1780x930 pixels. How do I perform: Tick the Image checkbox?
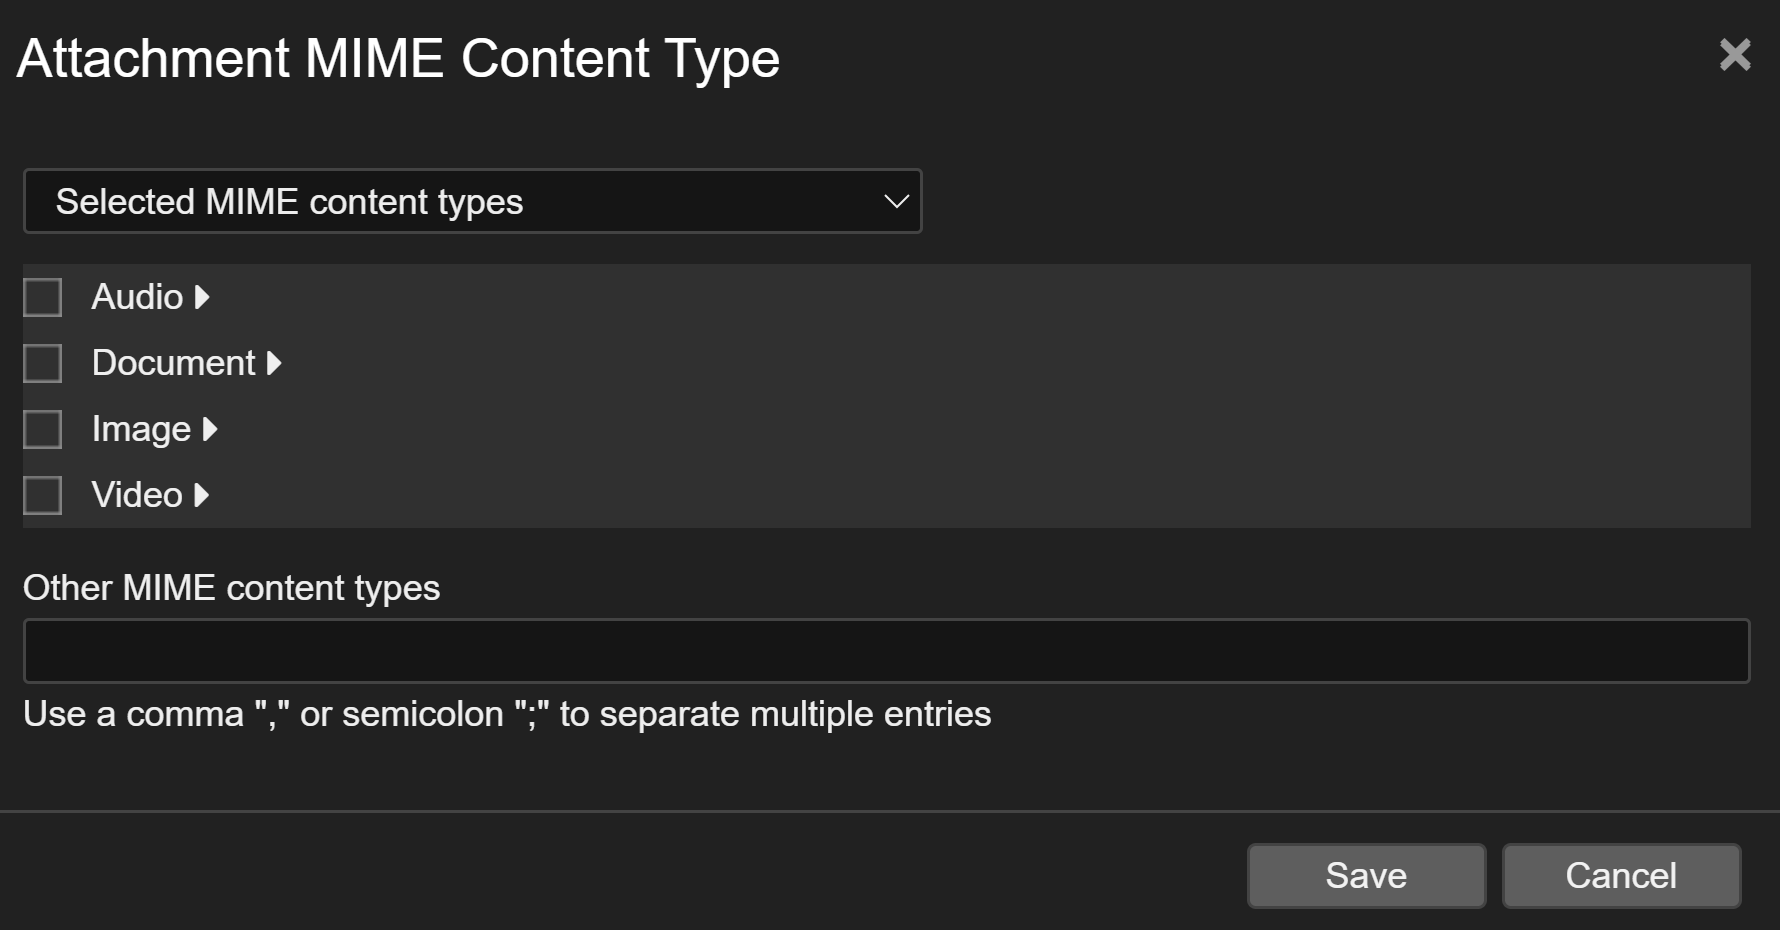tap(43, 429)
